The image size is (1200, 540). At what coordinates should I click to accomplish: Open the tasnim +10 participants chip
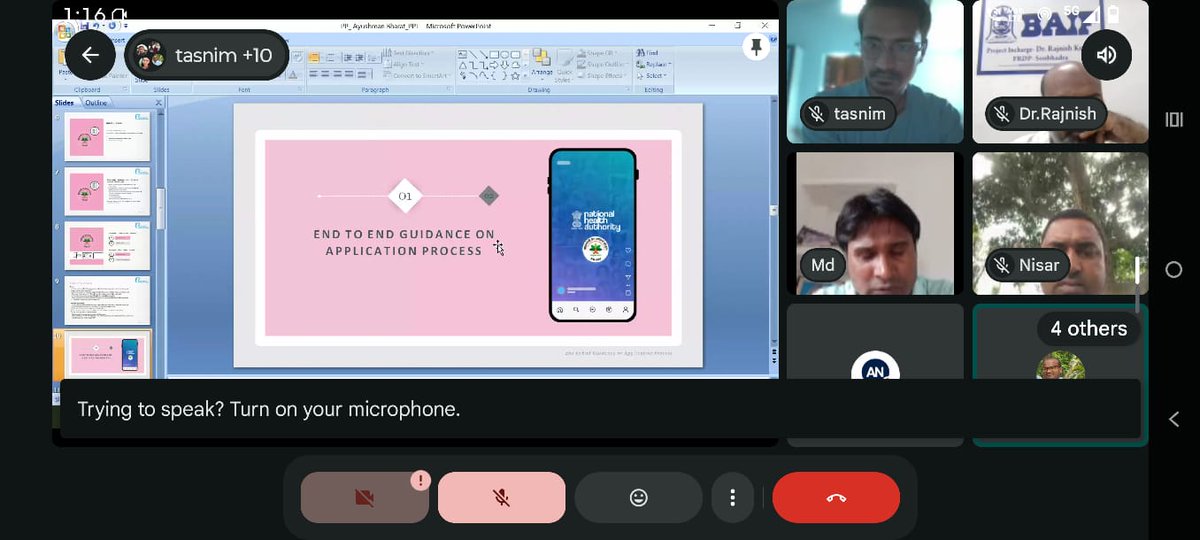point(207,55)
